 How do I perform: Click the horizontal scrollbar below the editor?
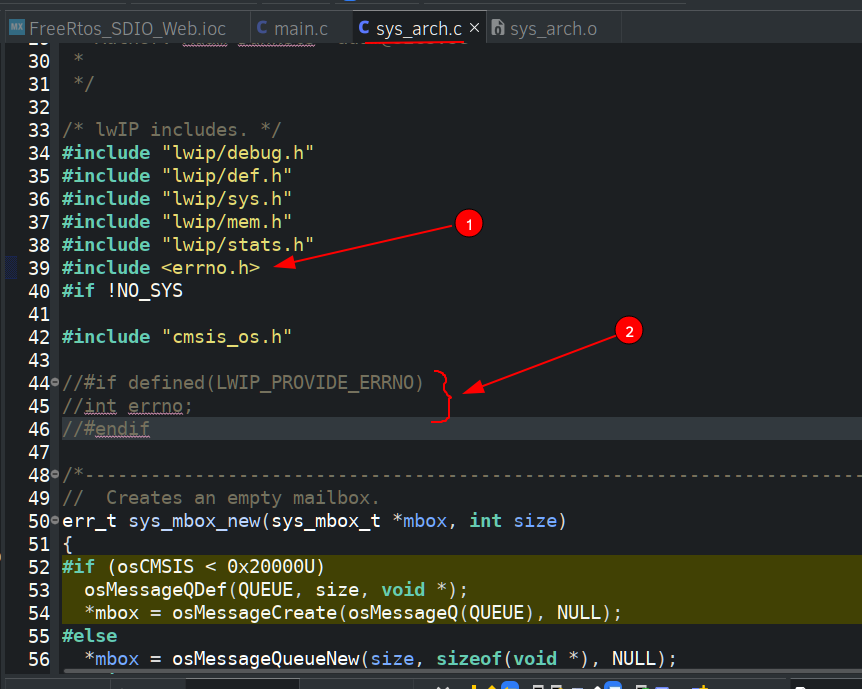pos(462,671)
